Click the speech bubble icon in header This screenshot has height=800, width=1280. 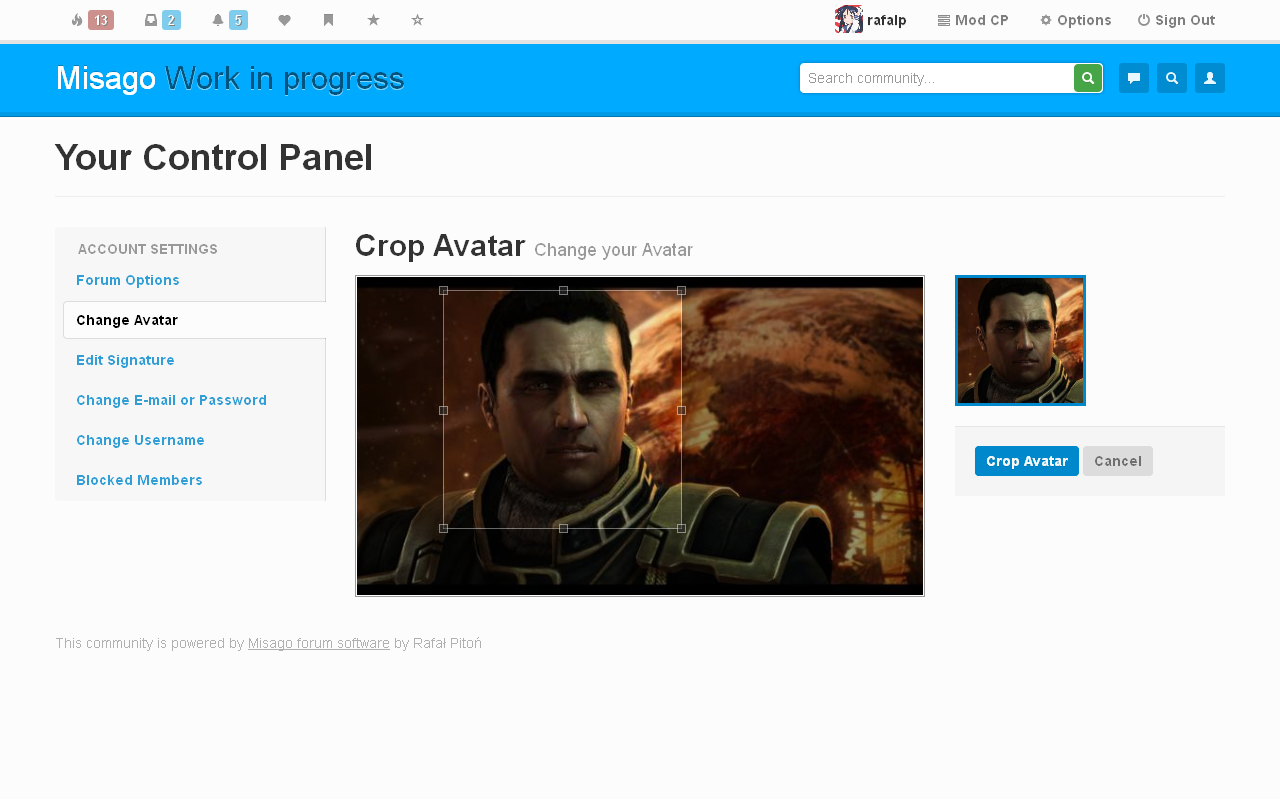1133,78
